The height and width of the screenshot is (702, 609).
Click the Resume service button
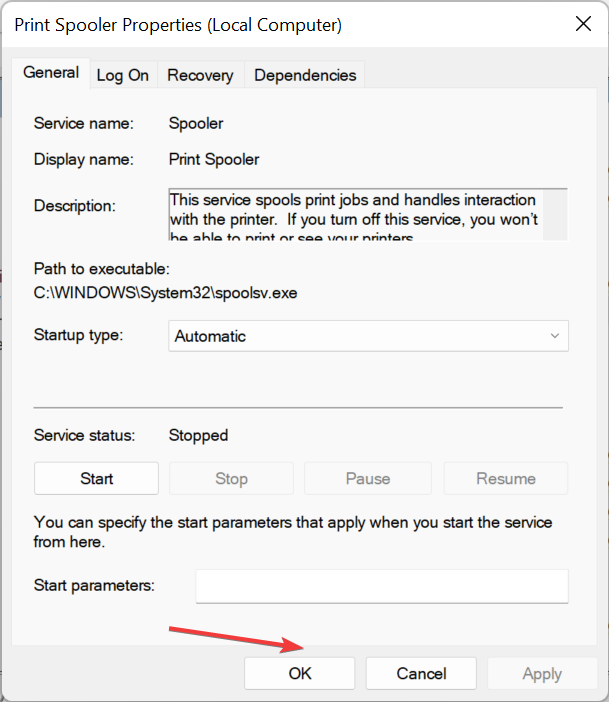click(x=505, y=479)
